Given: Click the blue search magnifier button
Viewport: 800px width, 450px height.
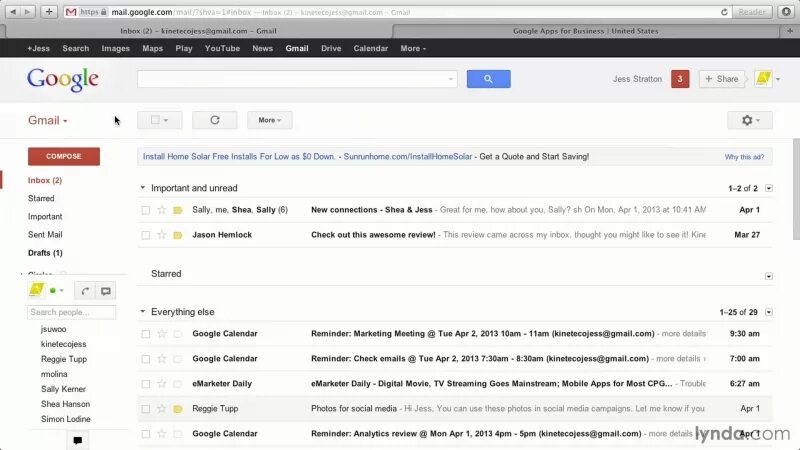Looking at the screenshot, I should 488,79.
